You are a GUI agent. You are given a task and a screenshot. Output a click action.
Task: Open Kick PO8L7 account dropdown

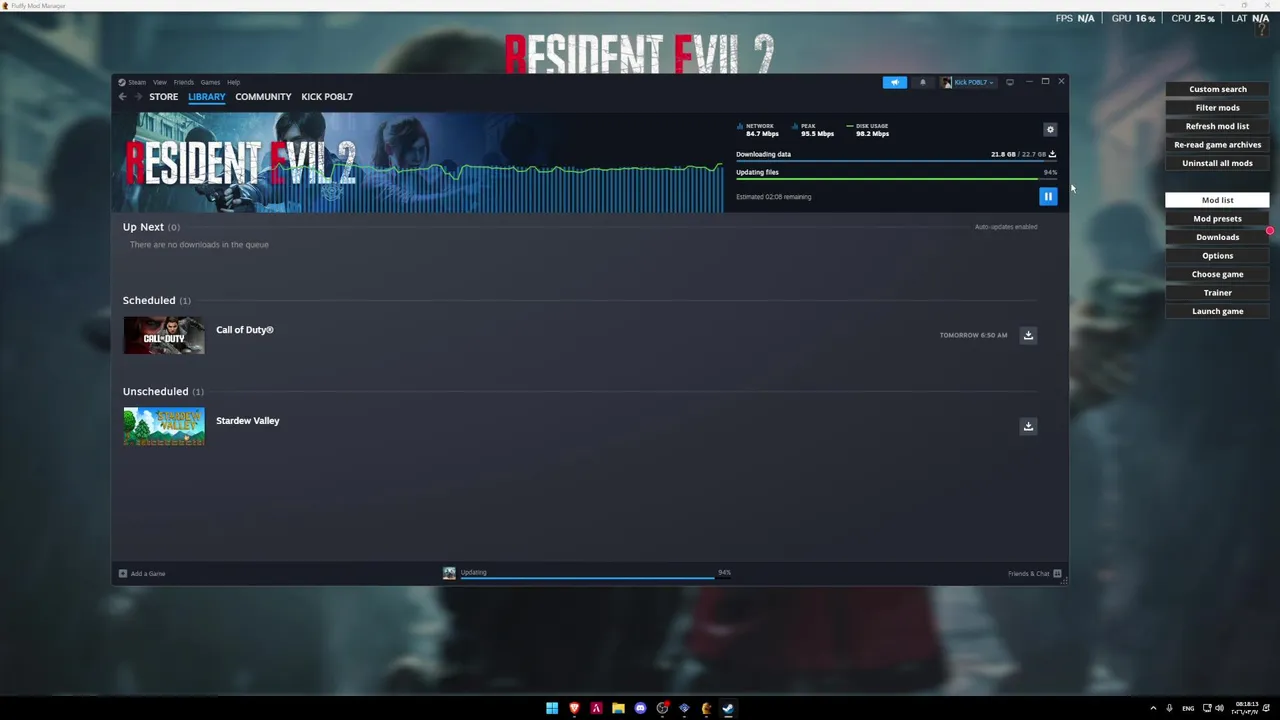click(x=967, y=82)
